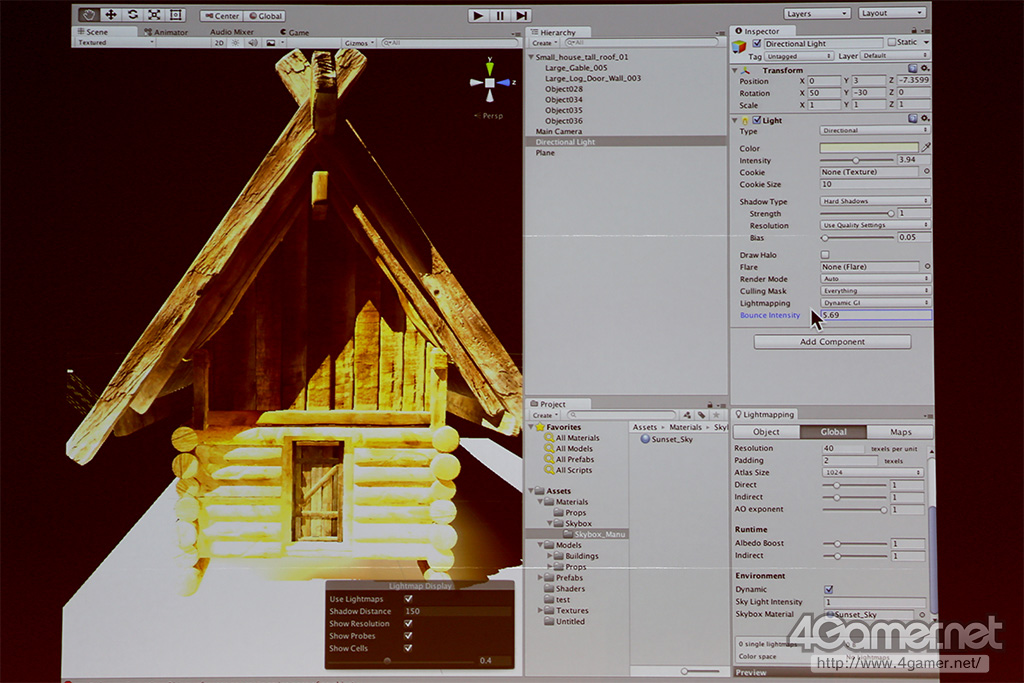Image resolution: width=1024 pixels, height=683 pixels.
Task: Click the Transform help book icon
Action: coord(912,69)
